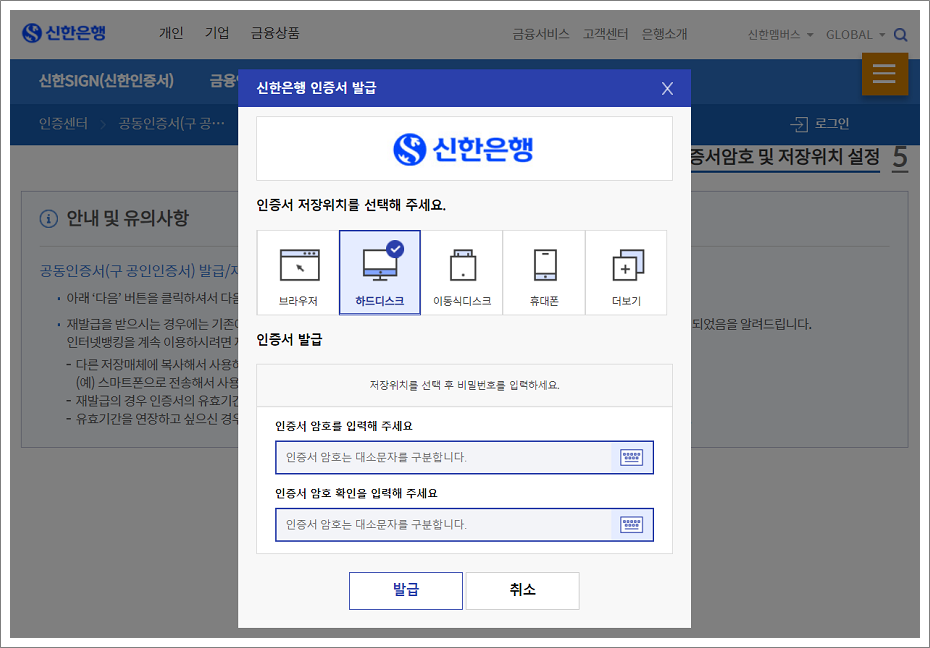Screen dimensions: 930x648
Task: Select the 하드디스크 storage option
Action: (x=380, y=273)
